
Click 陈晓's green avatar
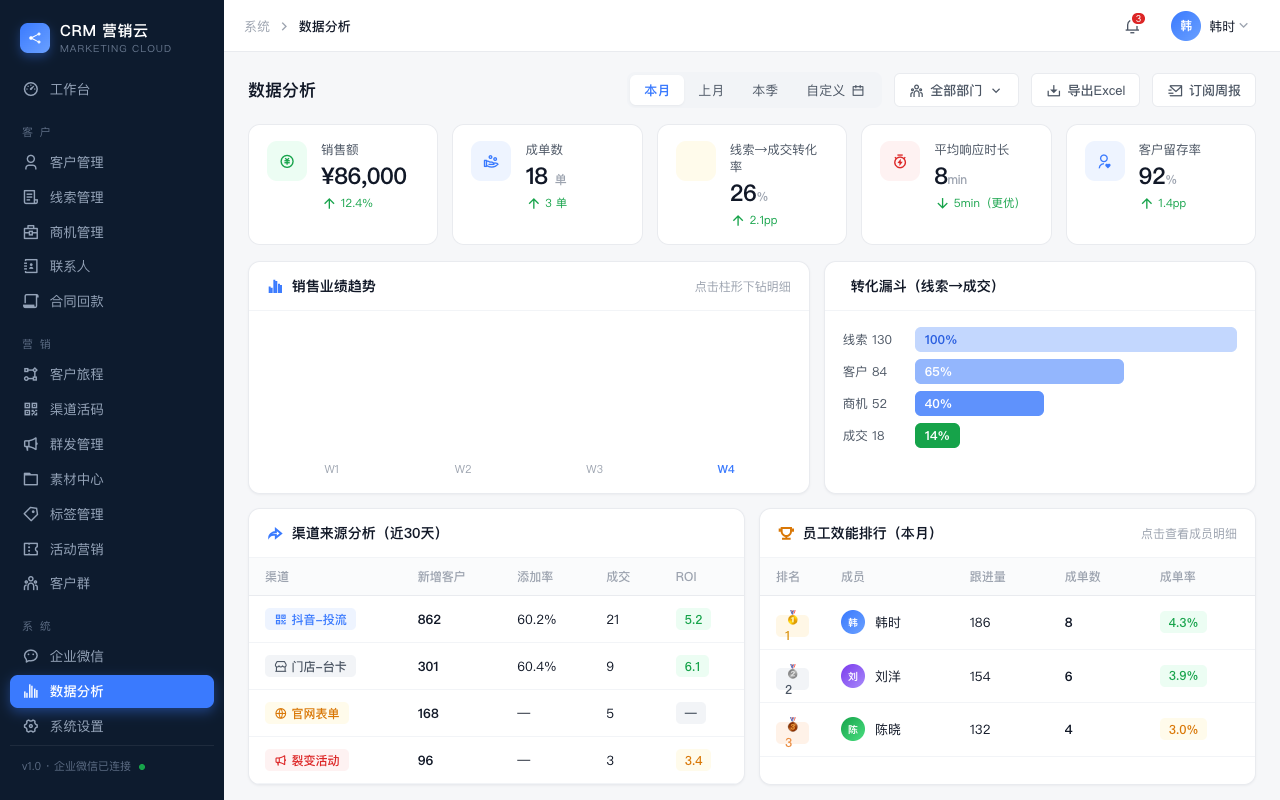click(x=853, y=729)
